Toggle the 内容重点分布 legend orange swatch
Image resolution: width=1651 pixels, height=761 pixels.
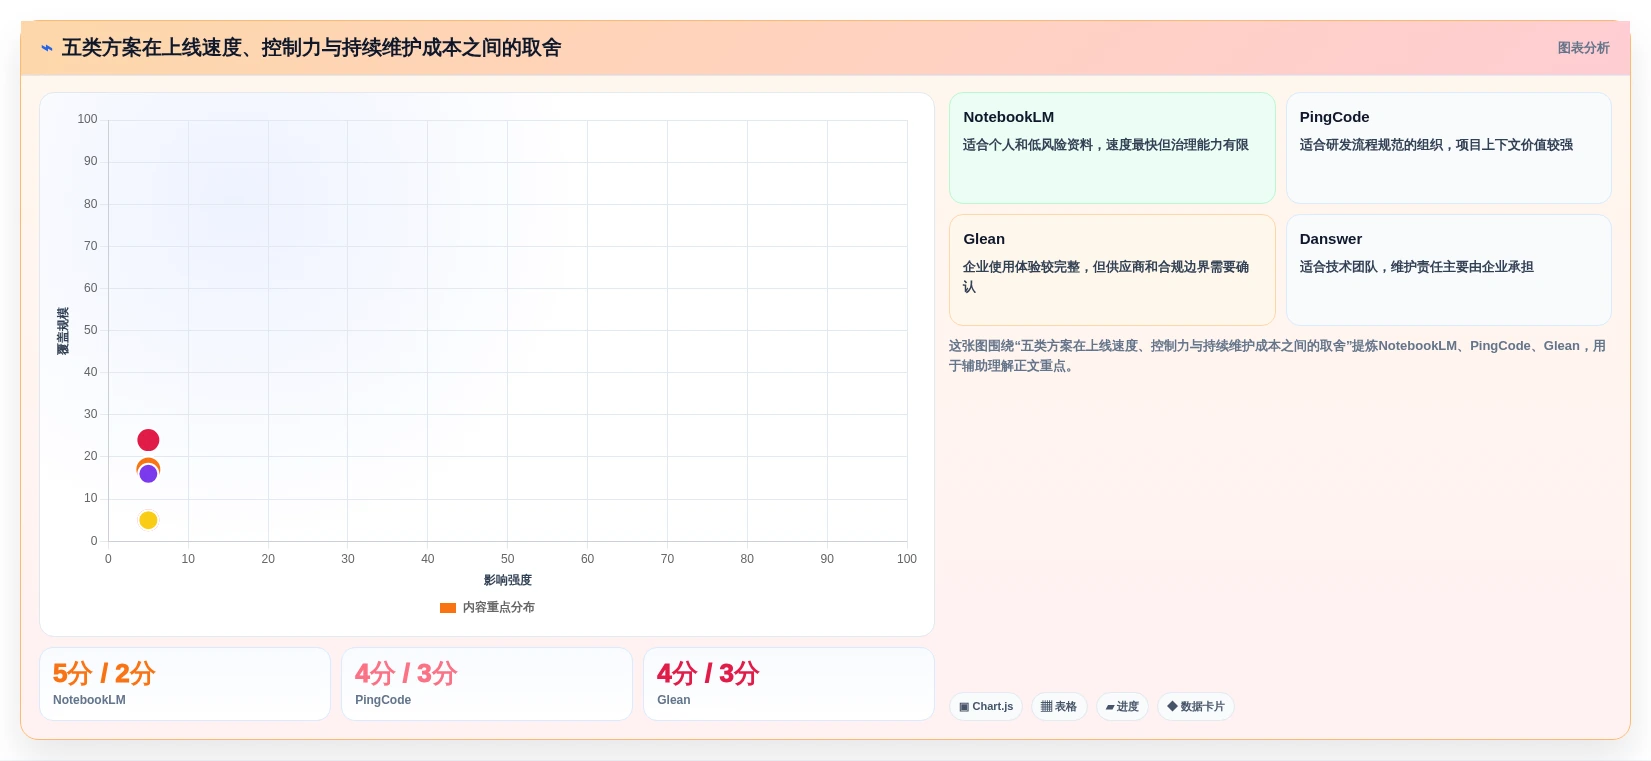[x=448, y=608]
